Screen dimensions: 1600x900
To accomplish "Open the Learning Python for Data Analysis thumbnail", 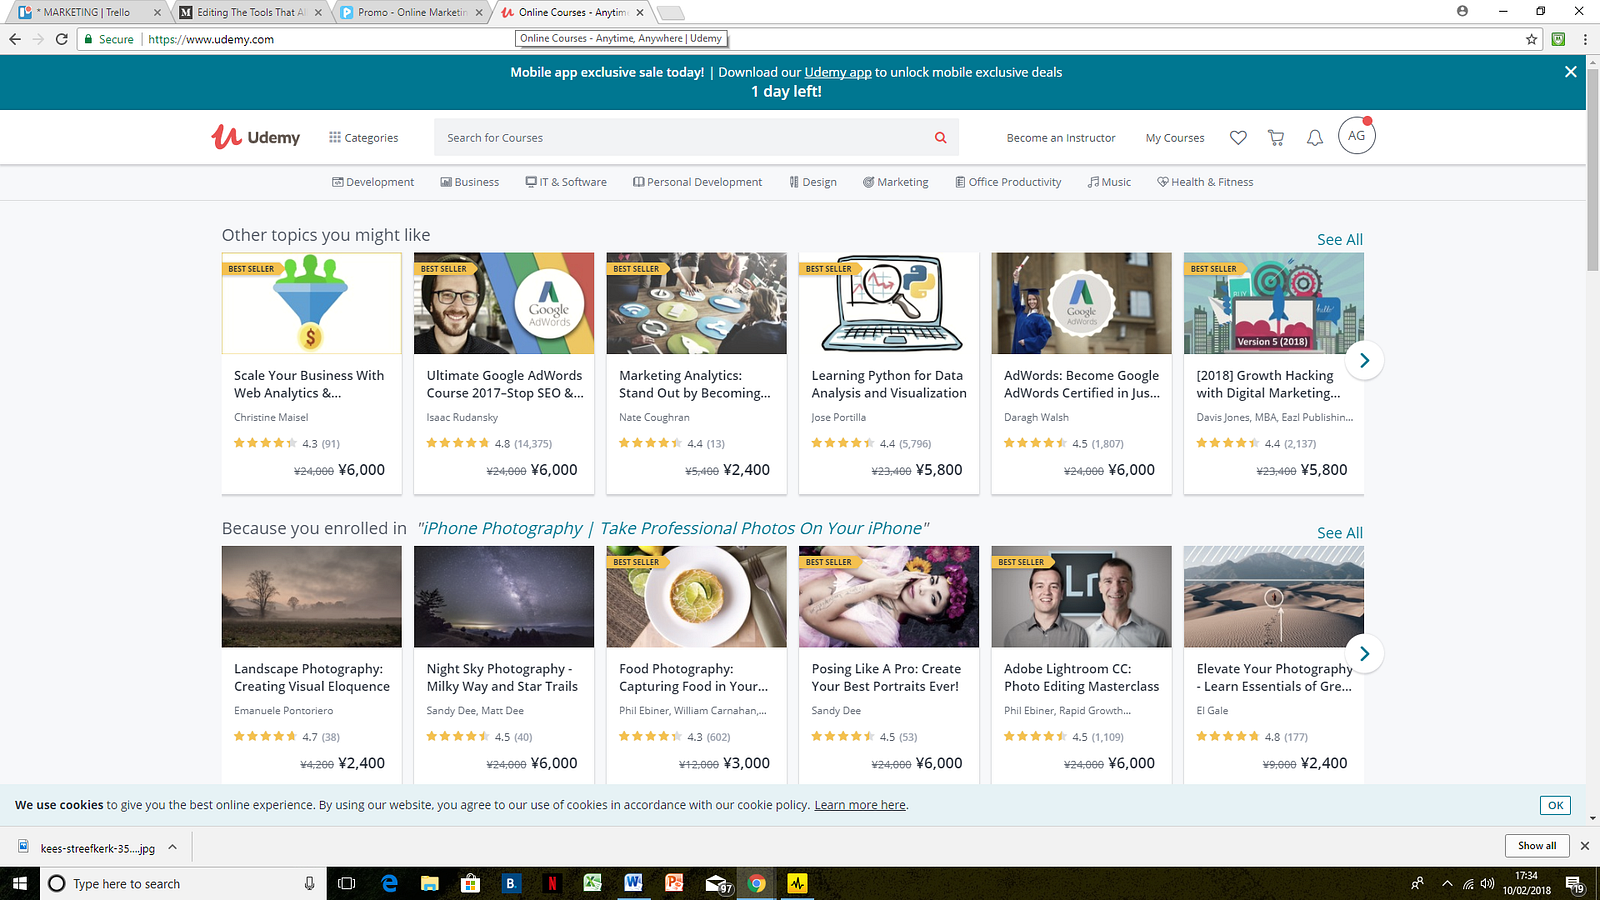I will coord(889,303).
